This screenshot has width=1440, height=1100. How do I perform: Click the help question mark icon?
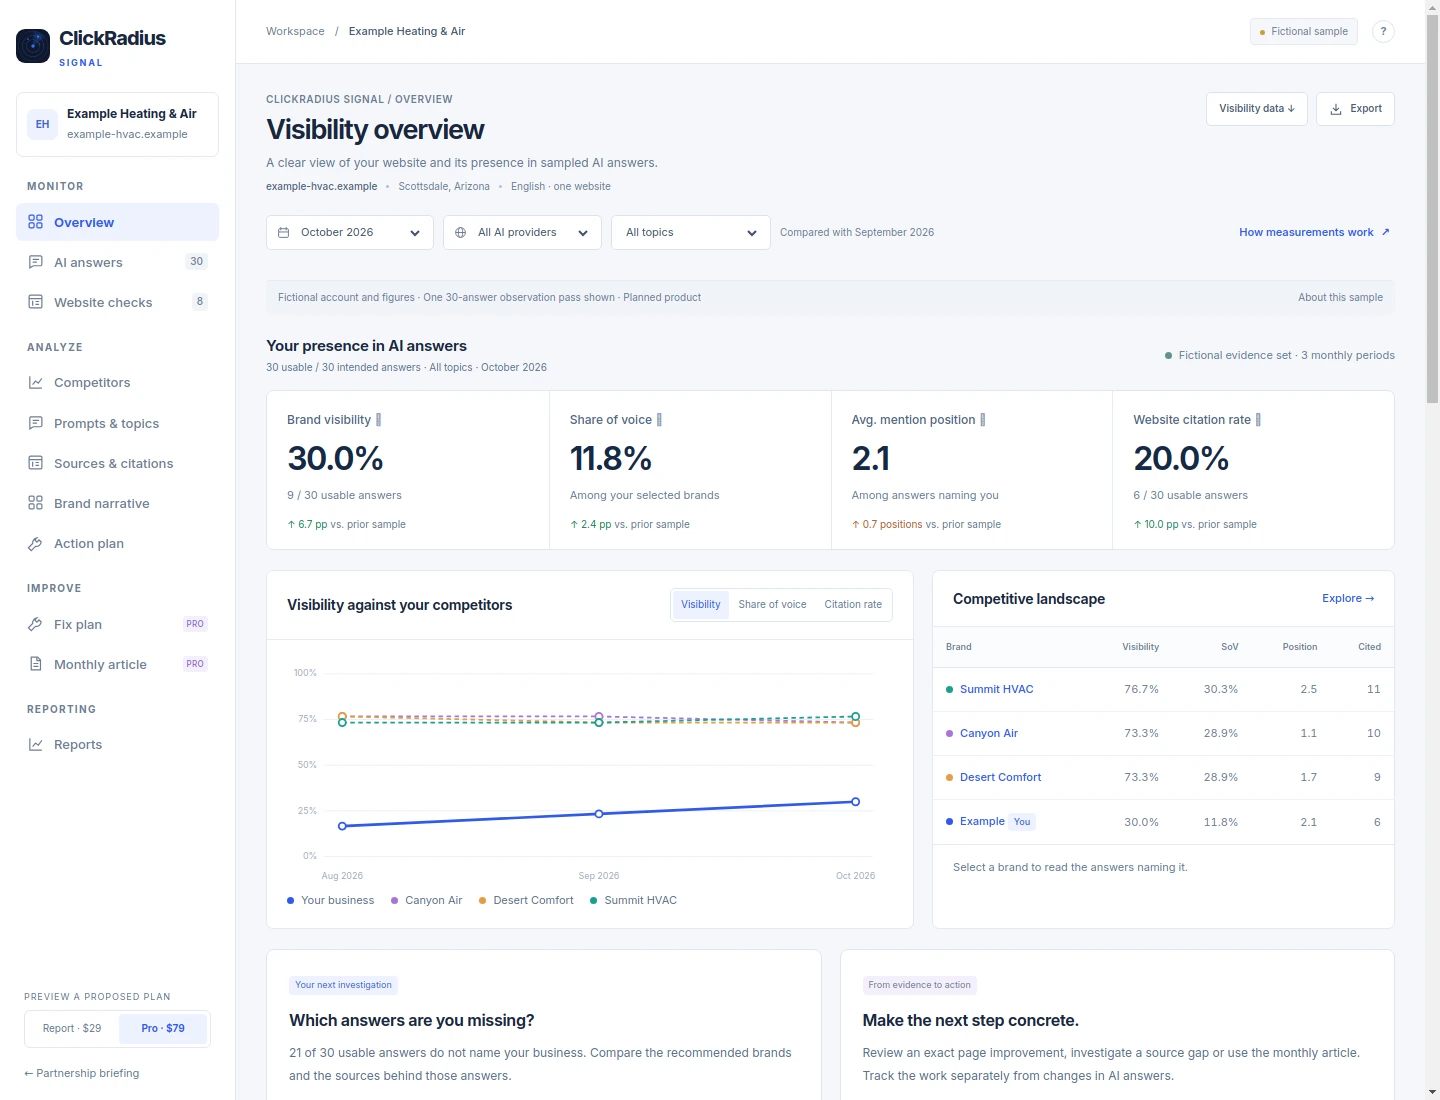coord(1383,31)
